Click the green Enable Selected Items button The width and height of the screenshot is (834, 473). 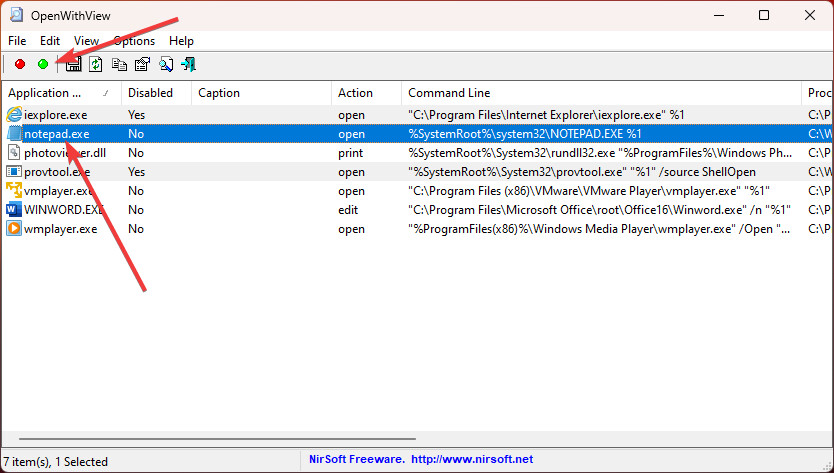coord(43,65)
